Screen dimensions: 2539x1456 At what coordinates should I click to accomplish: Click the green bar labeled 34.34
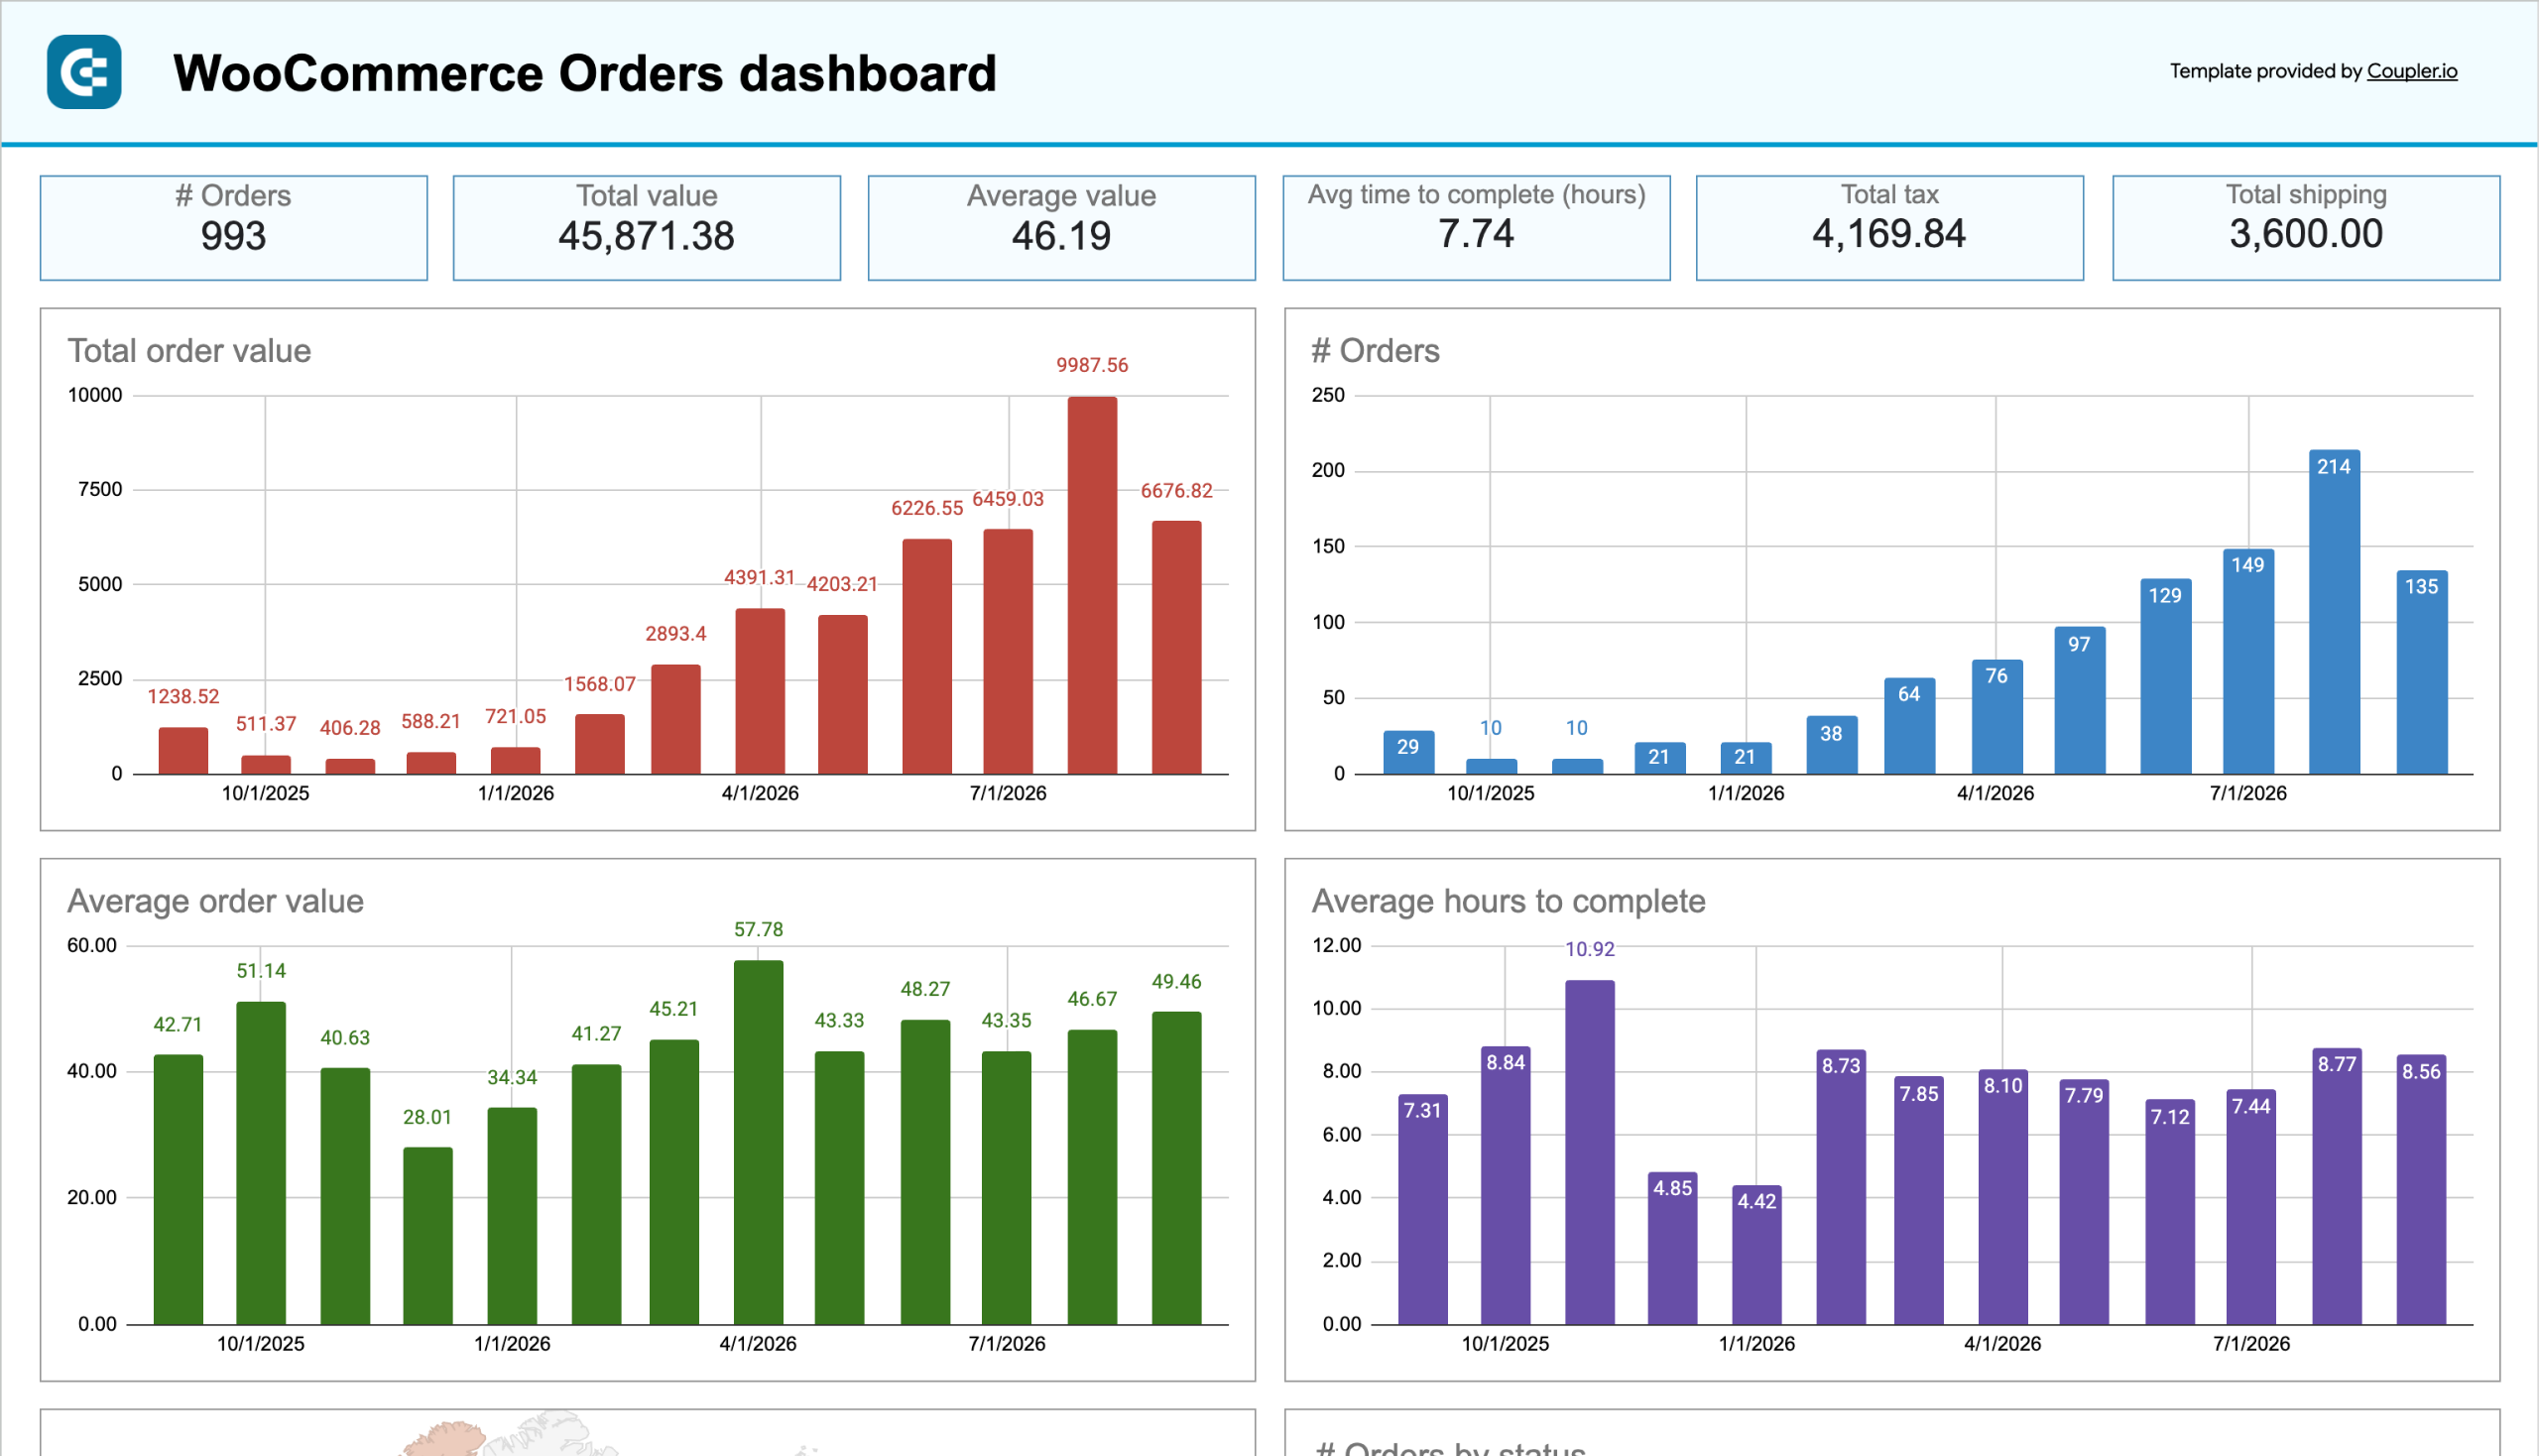(512, 1216)
